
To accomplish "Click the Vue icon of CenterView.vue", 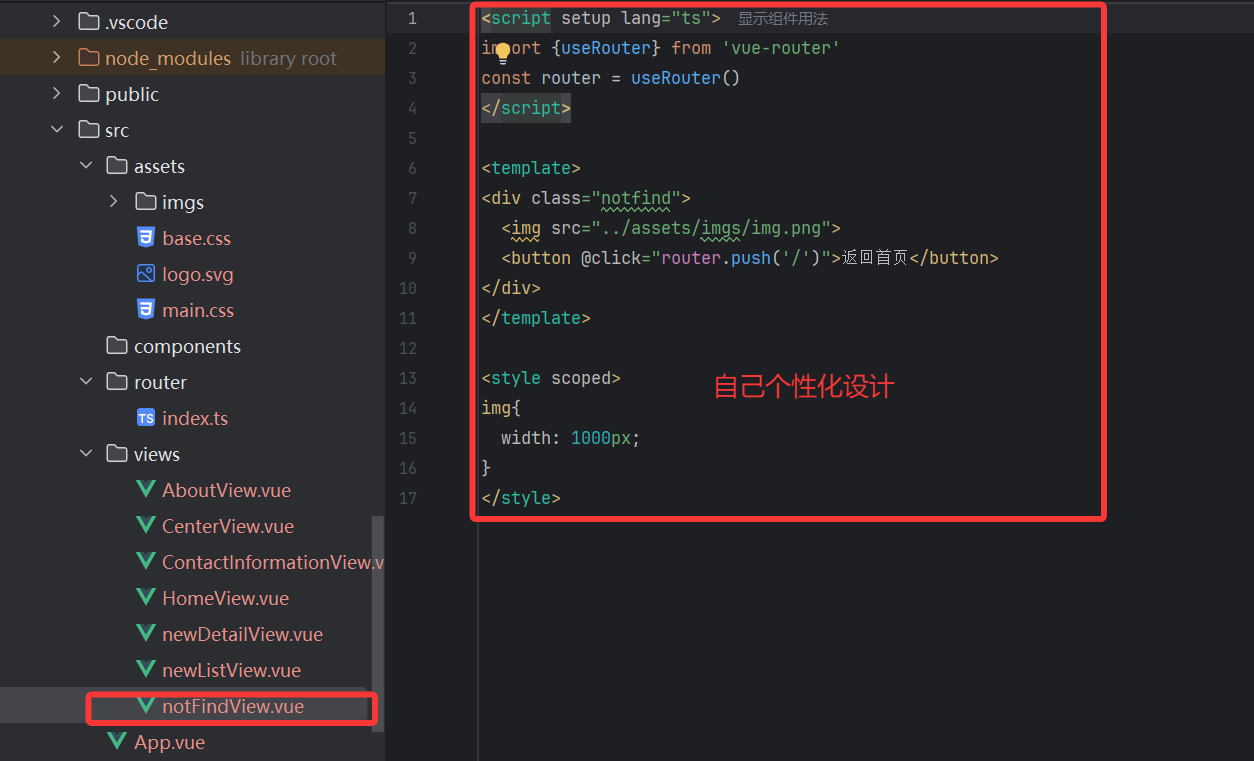I will click(146, 526).
